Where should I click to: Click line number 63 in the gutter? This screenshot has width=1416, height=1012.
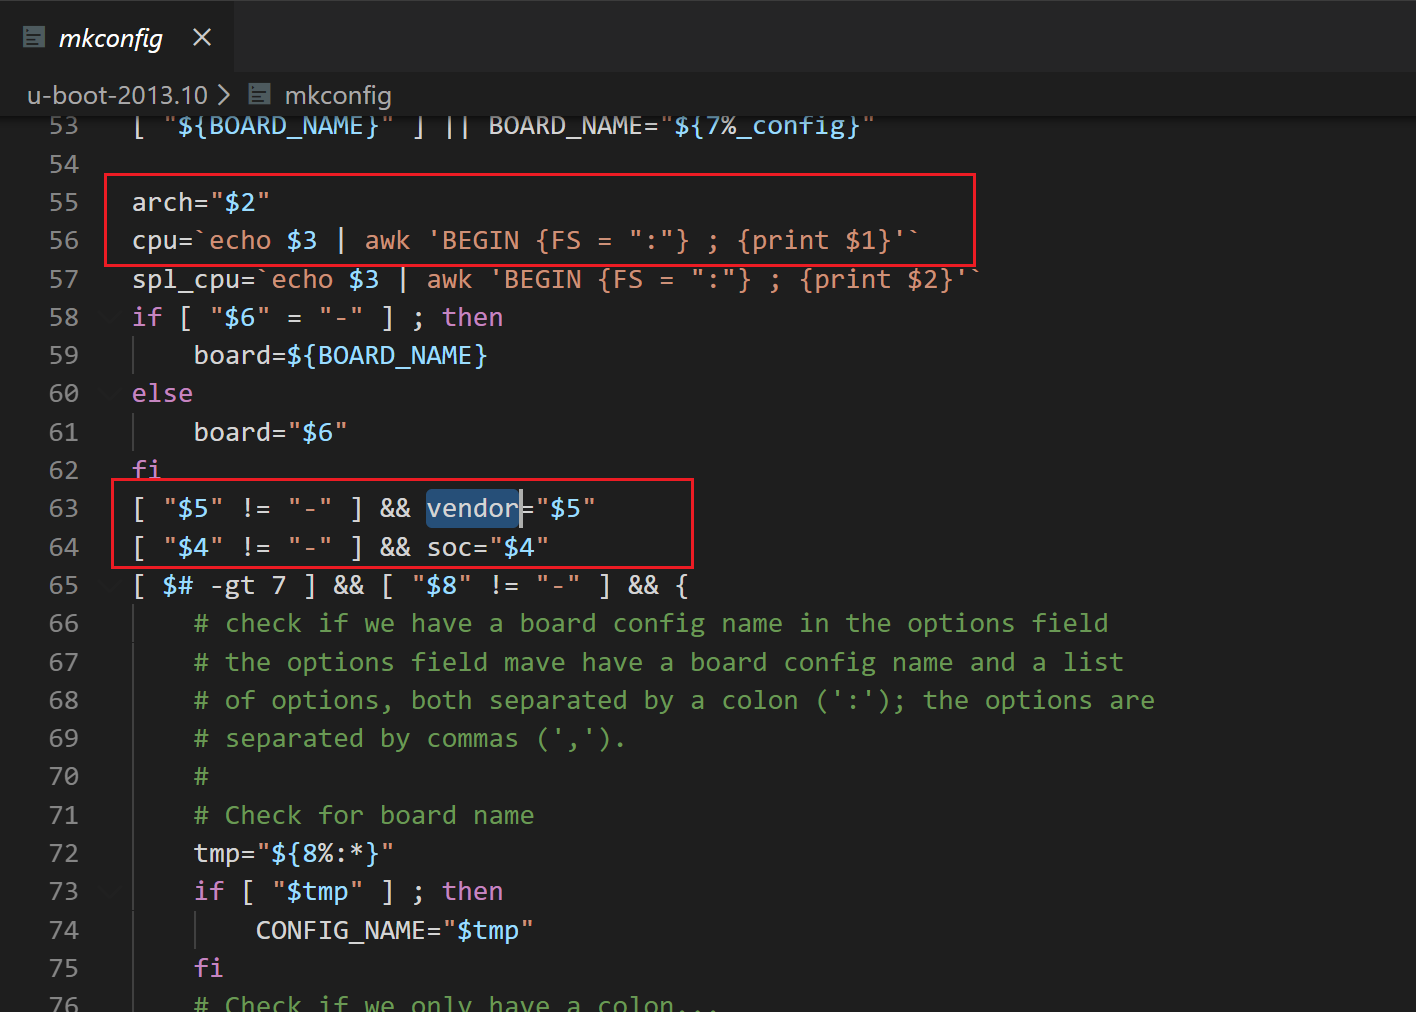click(x=64, y=509)
